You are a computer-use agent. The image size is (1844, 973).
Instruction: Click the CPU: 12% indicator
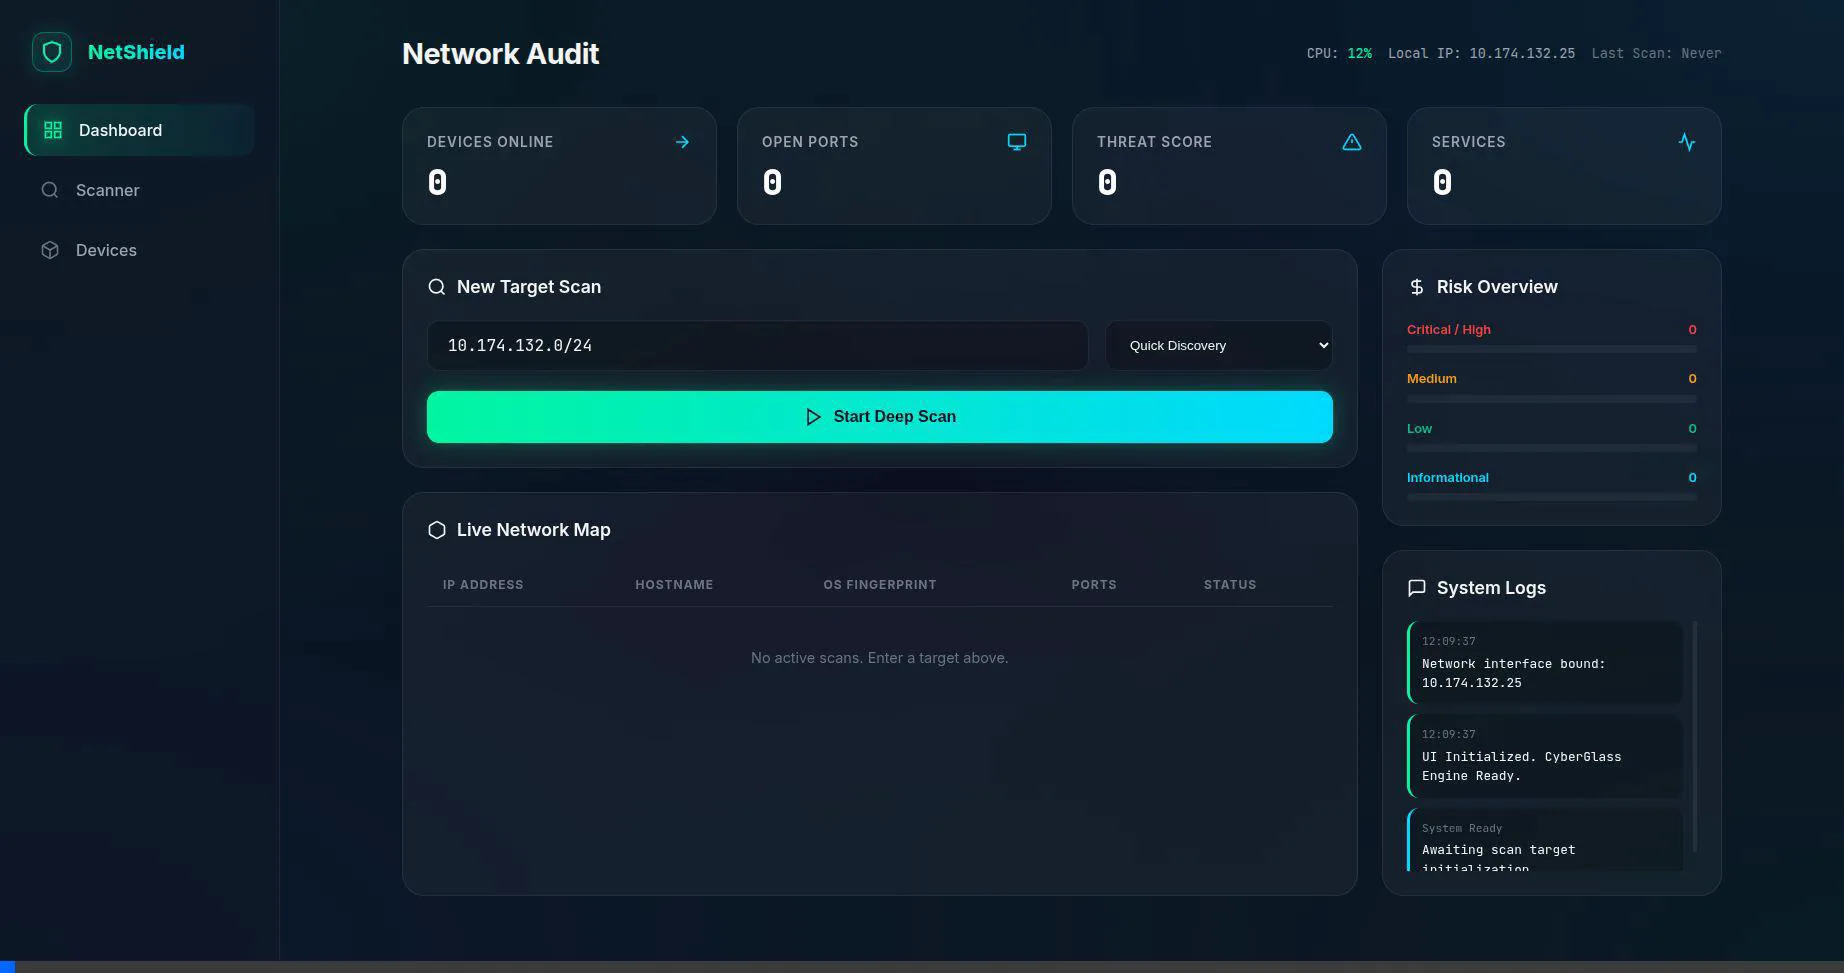coord(1339,53)
